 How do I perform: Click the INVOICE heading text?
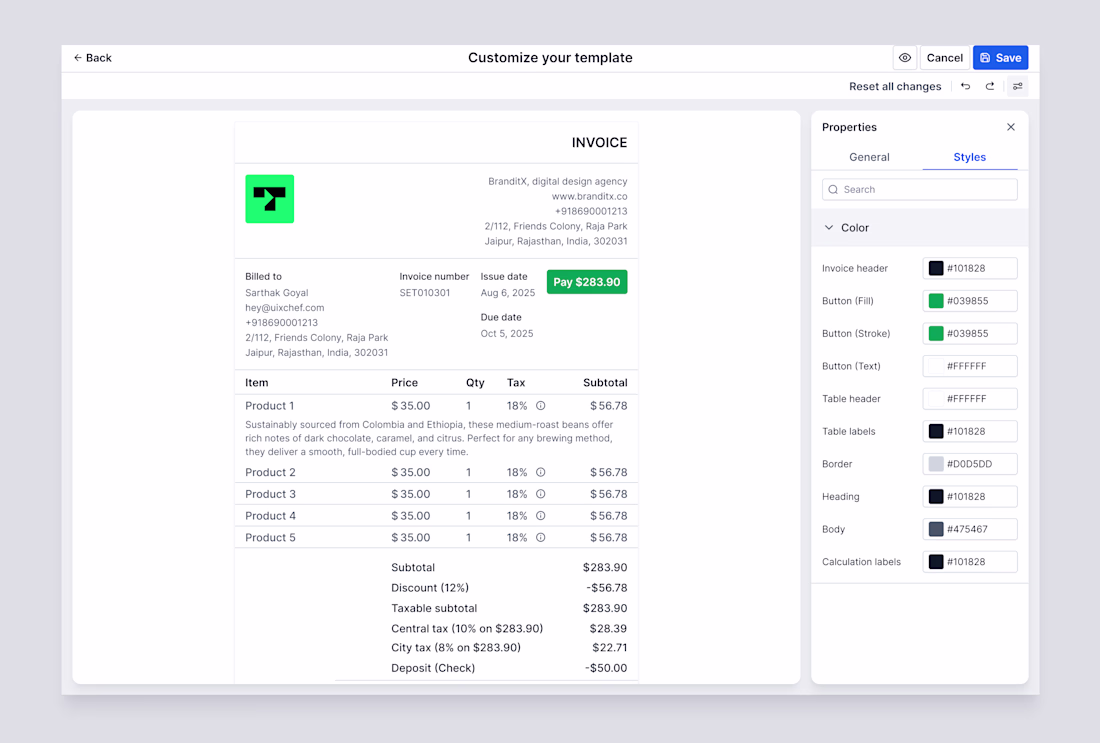pyautogui.click(x=599, y=142)
